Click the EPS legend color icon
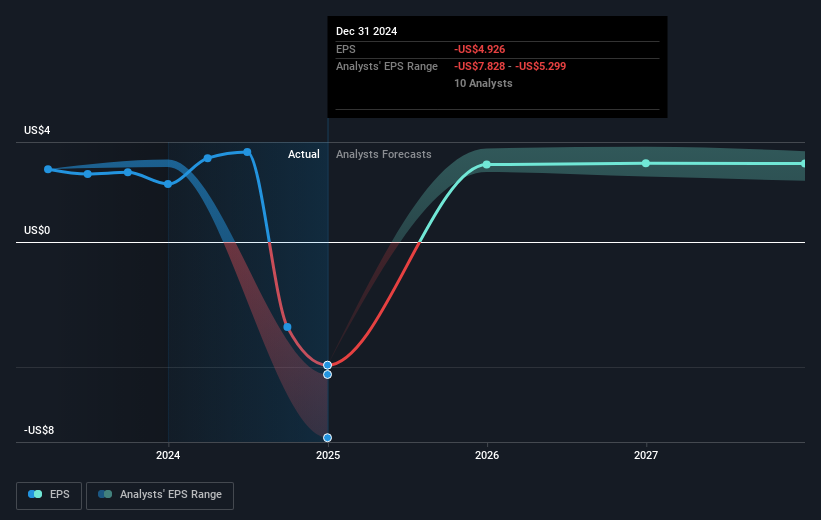Viewport: 821px width, 520px height. coord(35,494)
